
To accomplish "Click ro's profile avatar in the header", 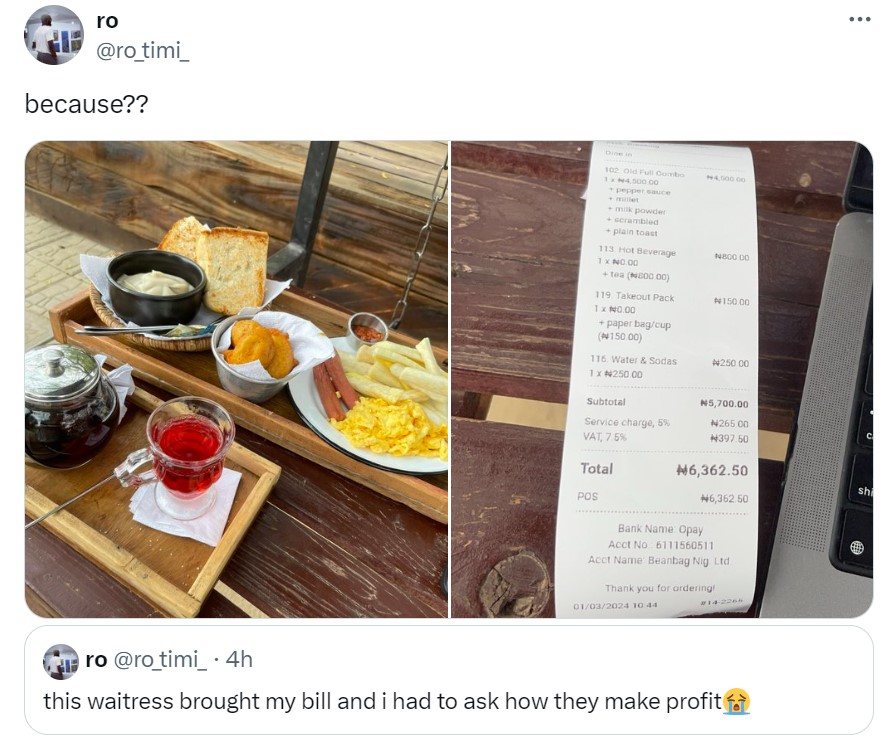I will click(53, 35).
